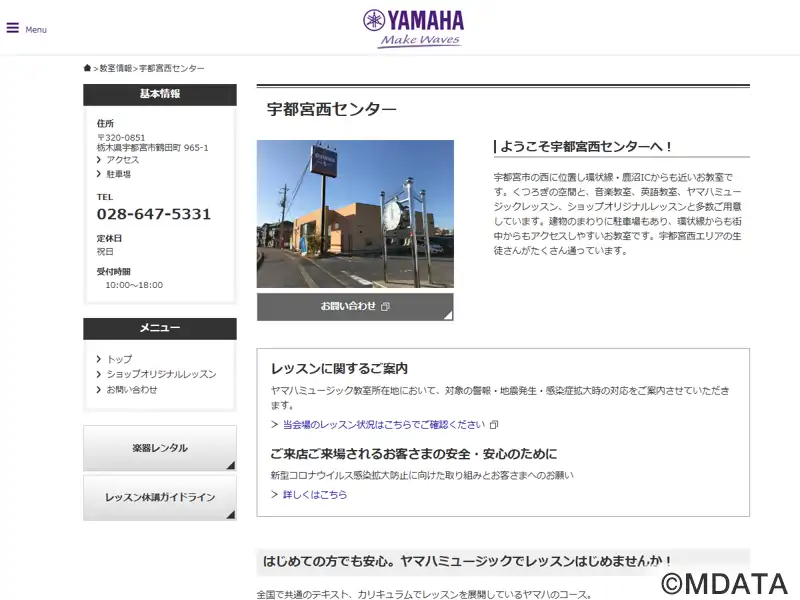This screenshot has height=600, width=800.
Task: Click the Yamaha Make Waves logo
Action: (x=413, y=28)
